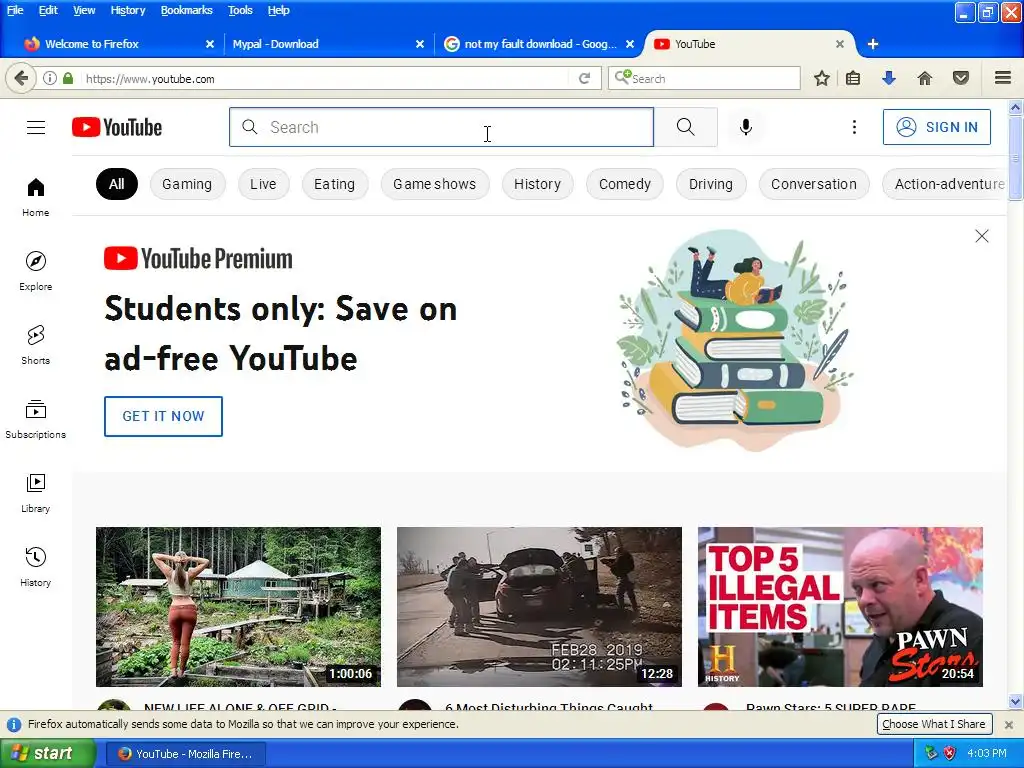Open the File menu
This screenshot has width=1024, height=768.
15,10
